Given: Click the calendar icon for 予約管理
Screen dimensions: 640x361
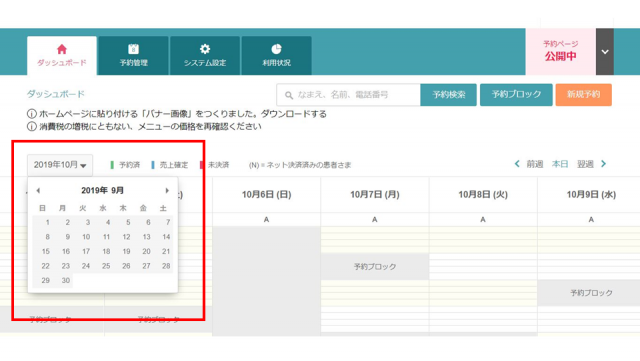Looking at the screenshot, I should tap(133, 49).
